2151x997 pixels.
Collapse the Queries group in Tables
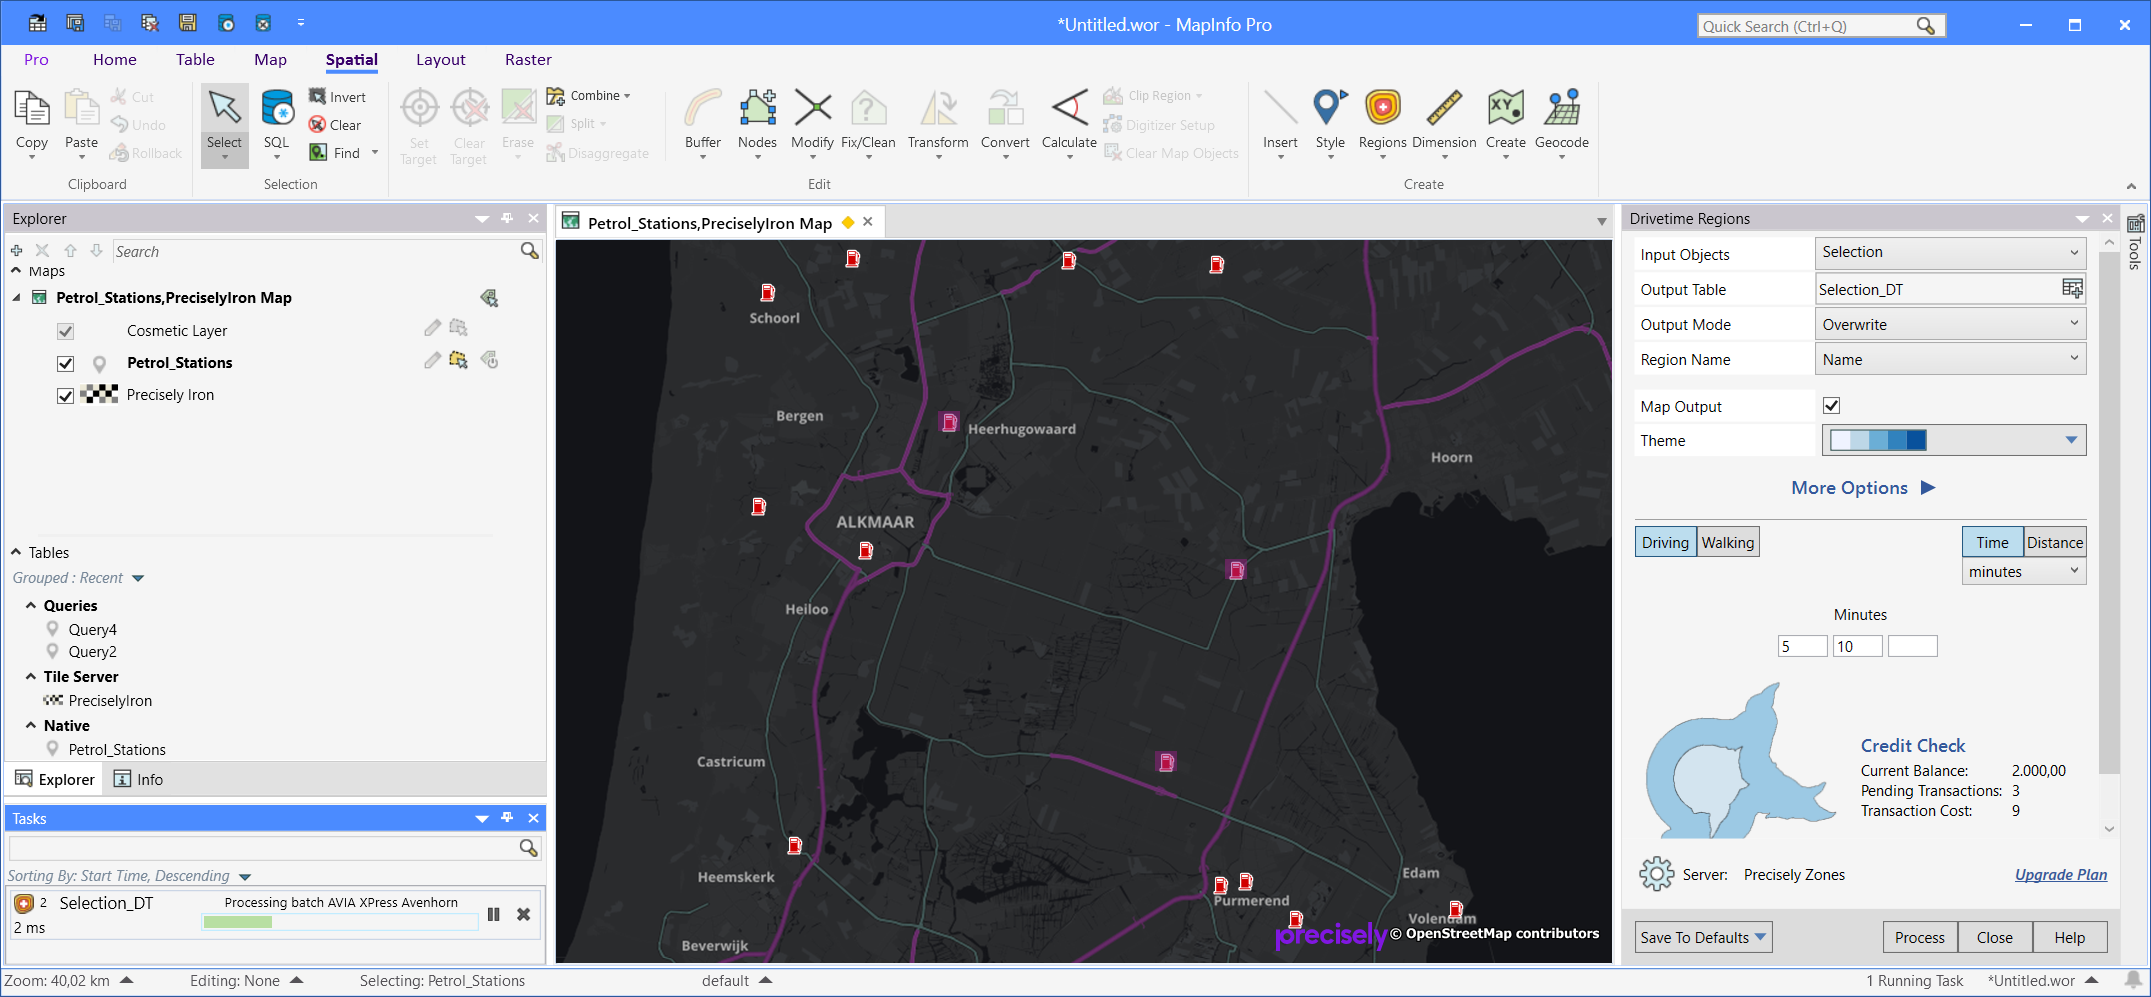coord(31,606)
